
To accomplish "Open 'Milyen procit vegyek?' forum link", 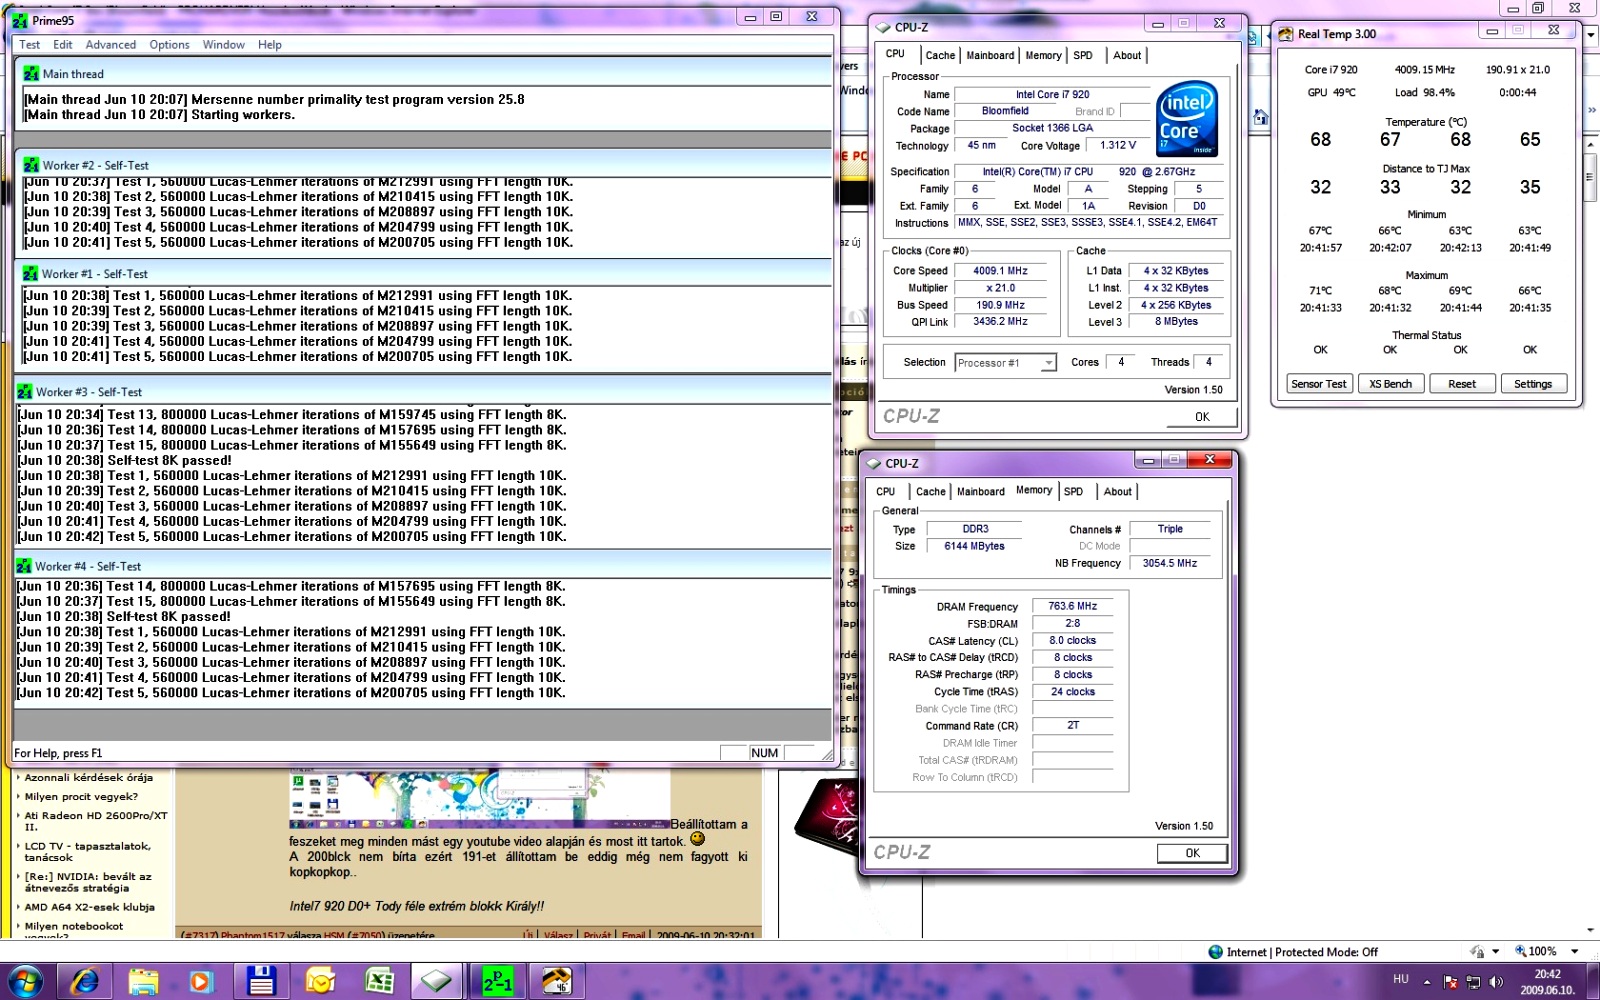I will click(81, 797).
